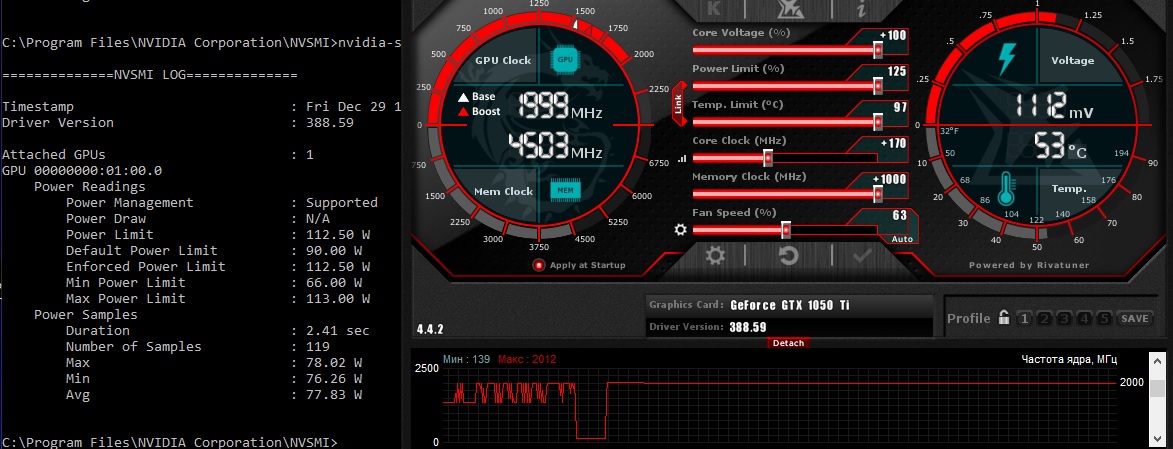Click 'Timestamp' line in console
The height and width of the screenshot is (449, 1173).
pyautogui.click(x=200, y=107)
